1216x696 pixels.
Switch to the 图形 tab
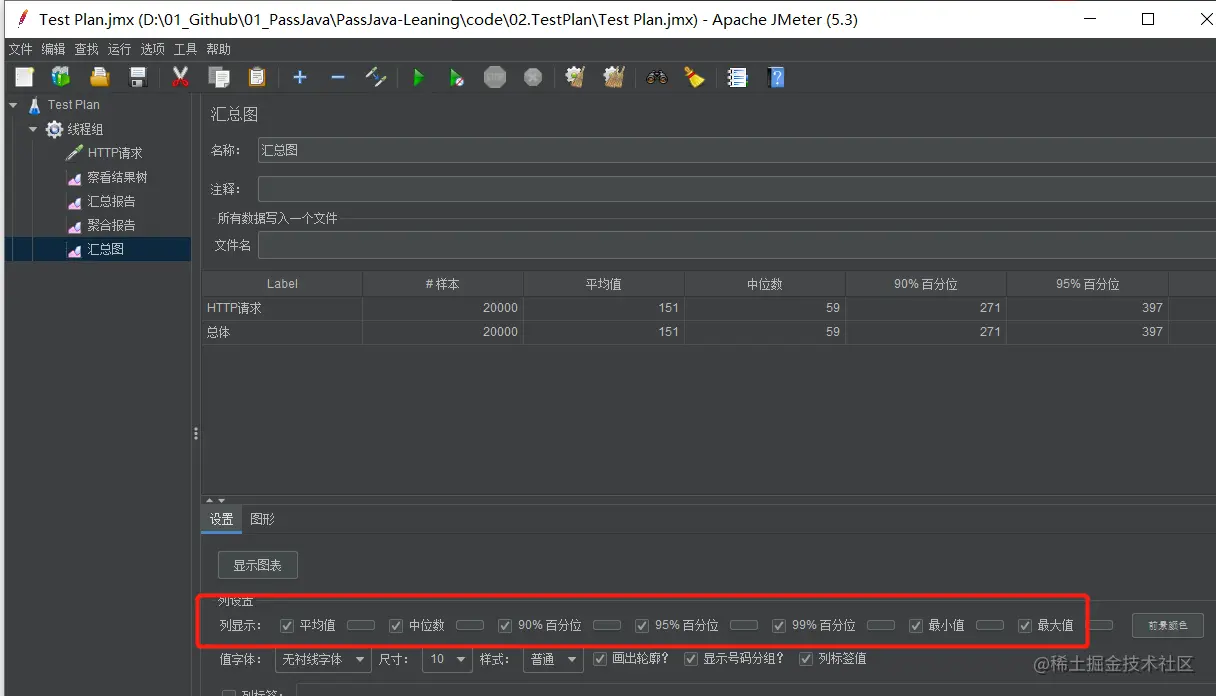click(262, 520)
